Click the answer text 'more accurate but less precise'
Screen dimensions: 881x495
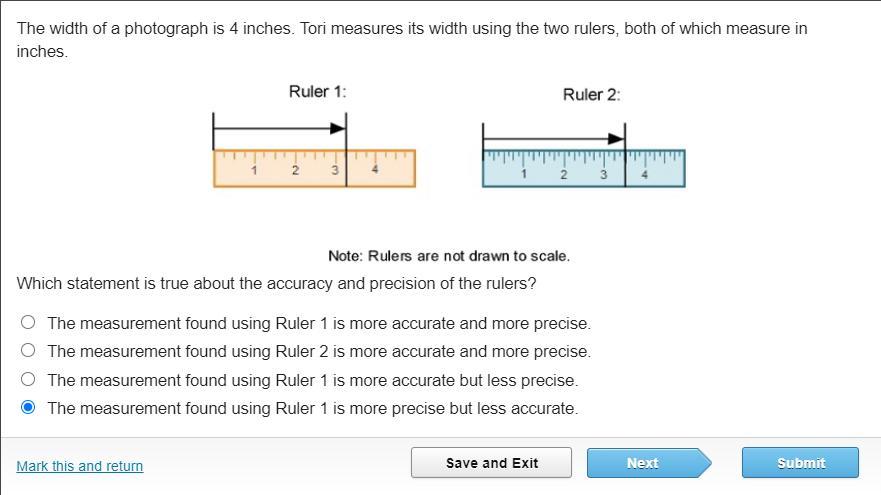(x=313, y=381)
